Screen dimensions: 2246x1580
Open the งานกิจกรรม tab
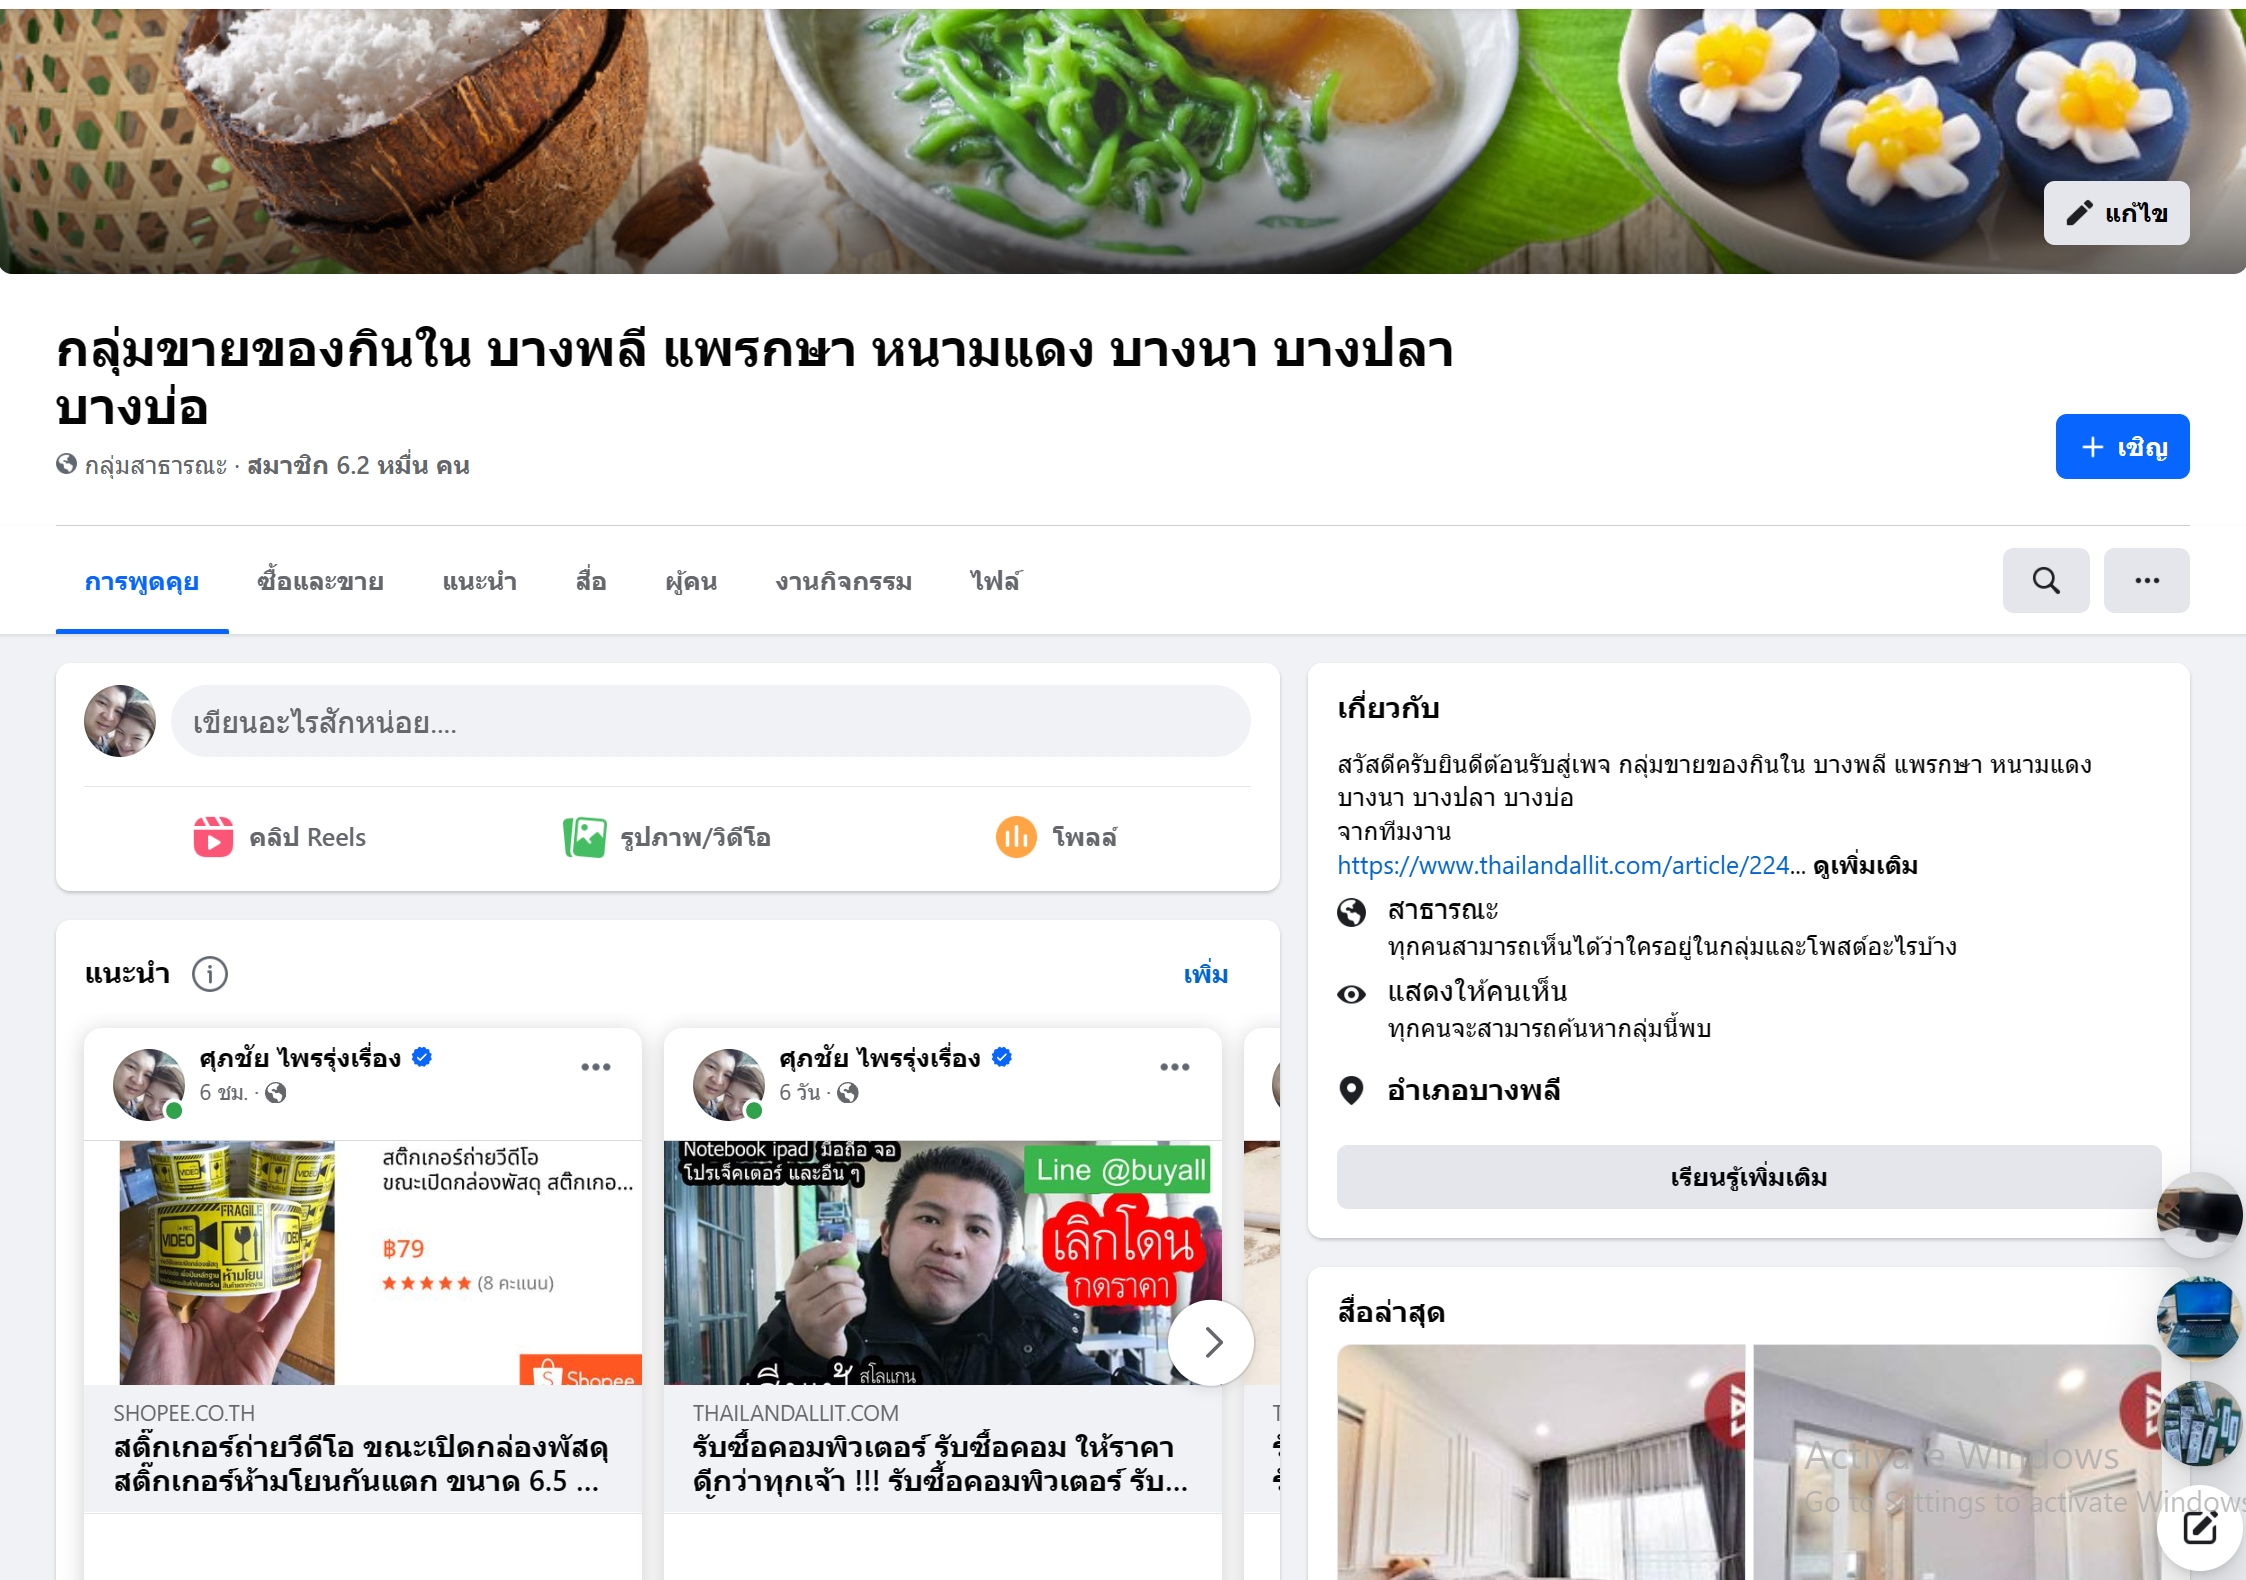tap(844, 581)
